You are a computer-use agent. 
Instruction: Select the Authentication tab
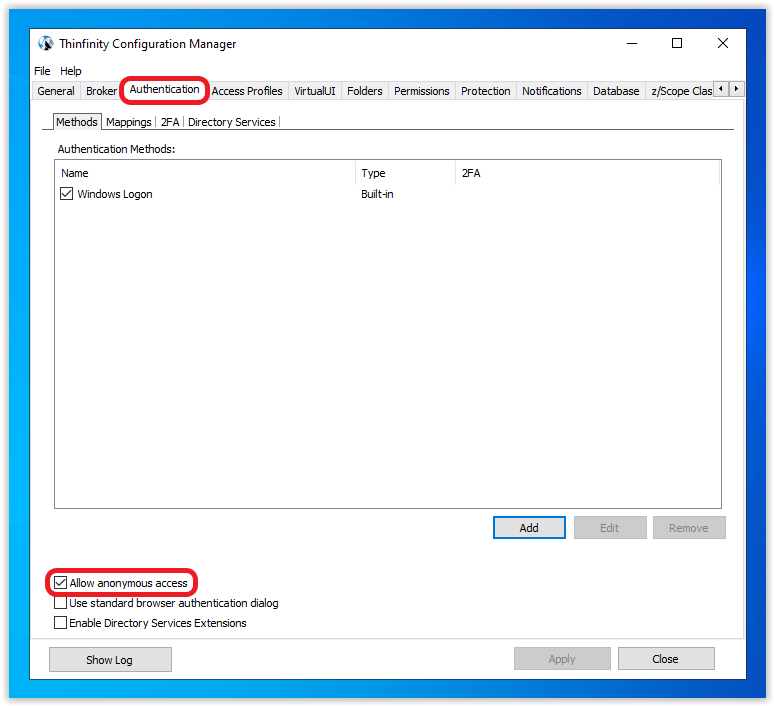pyautogui.click(x=164, y=89)
